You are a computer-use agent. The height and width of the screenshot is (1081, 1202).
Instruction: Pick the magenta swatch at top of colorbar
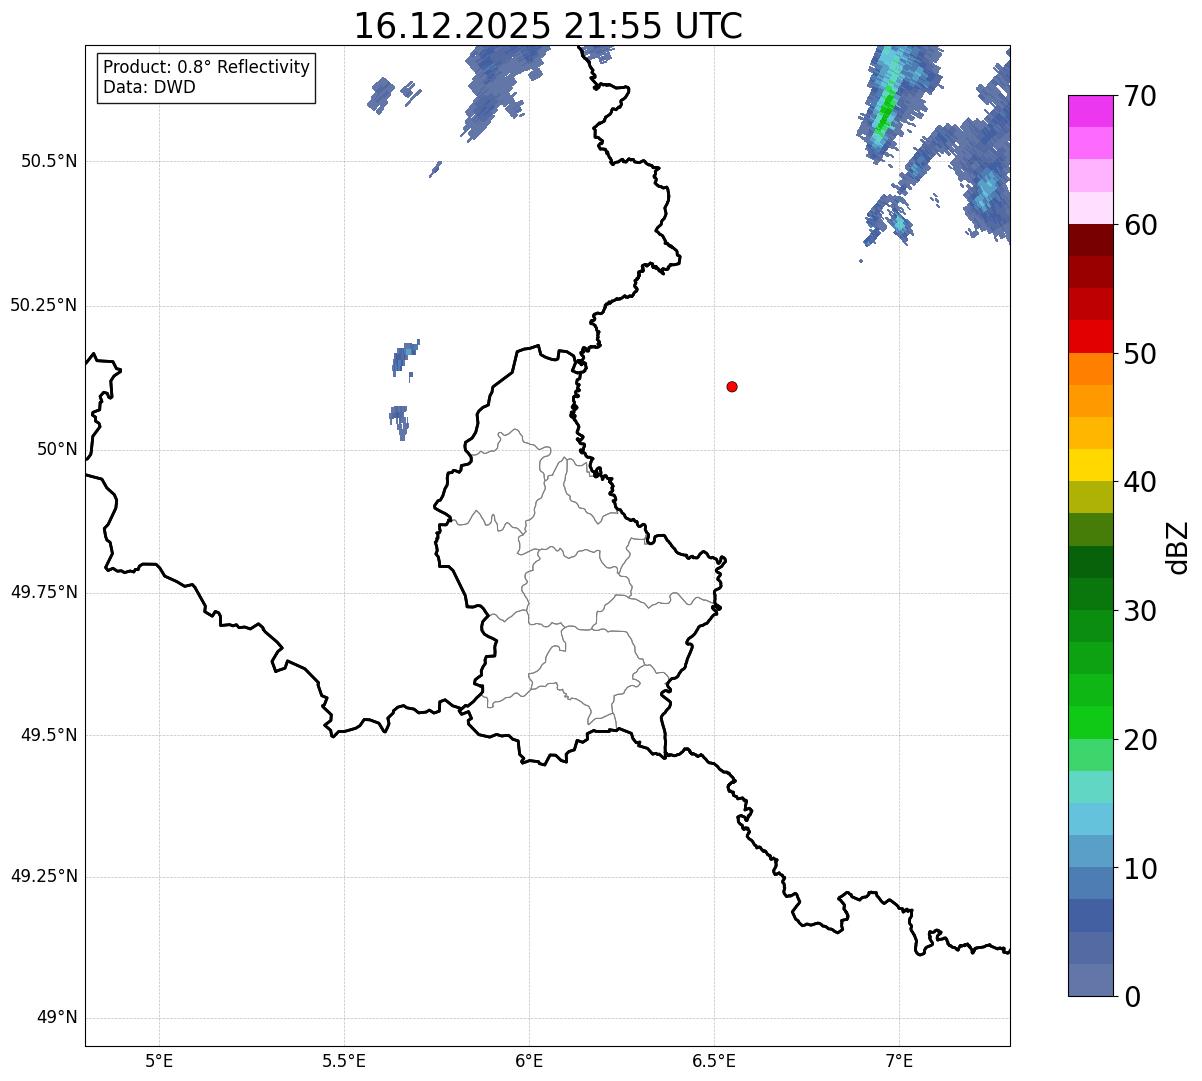pyautogui.click(x=1090, y=111)
